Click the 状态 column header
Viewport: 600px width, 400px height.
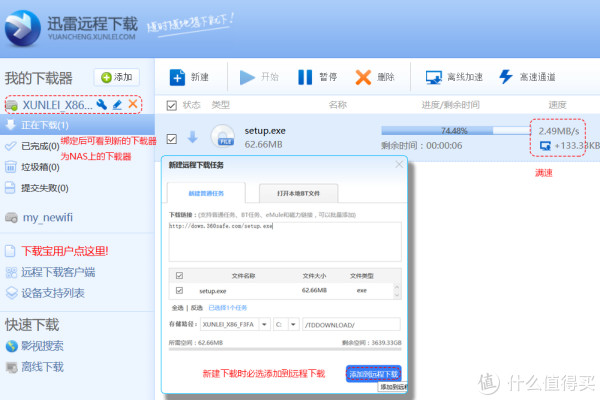point(191,105)
